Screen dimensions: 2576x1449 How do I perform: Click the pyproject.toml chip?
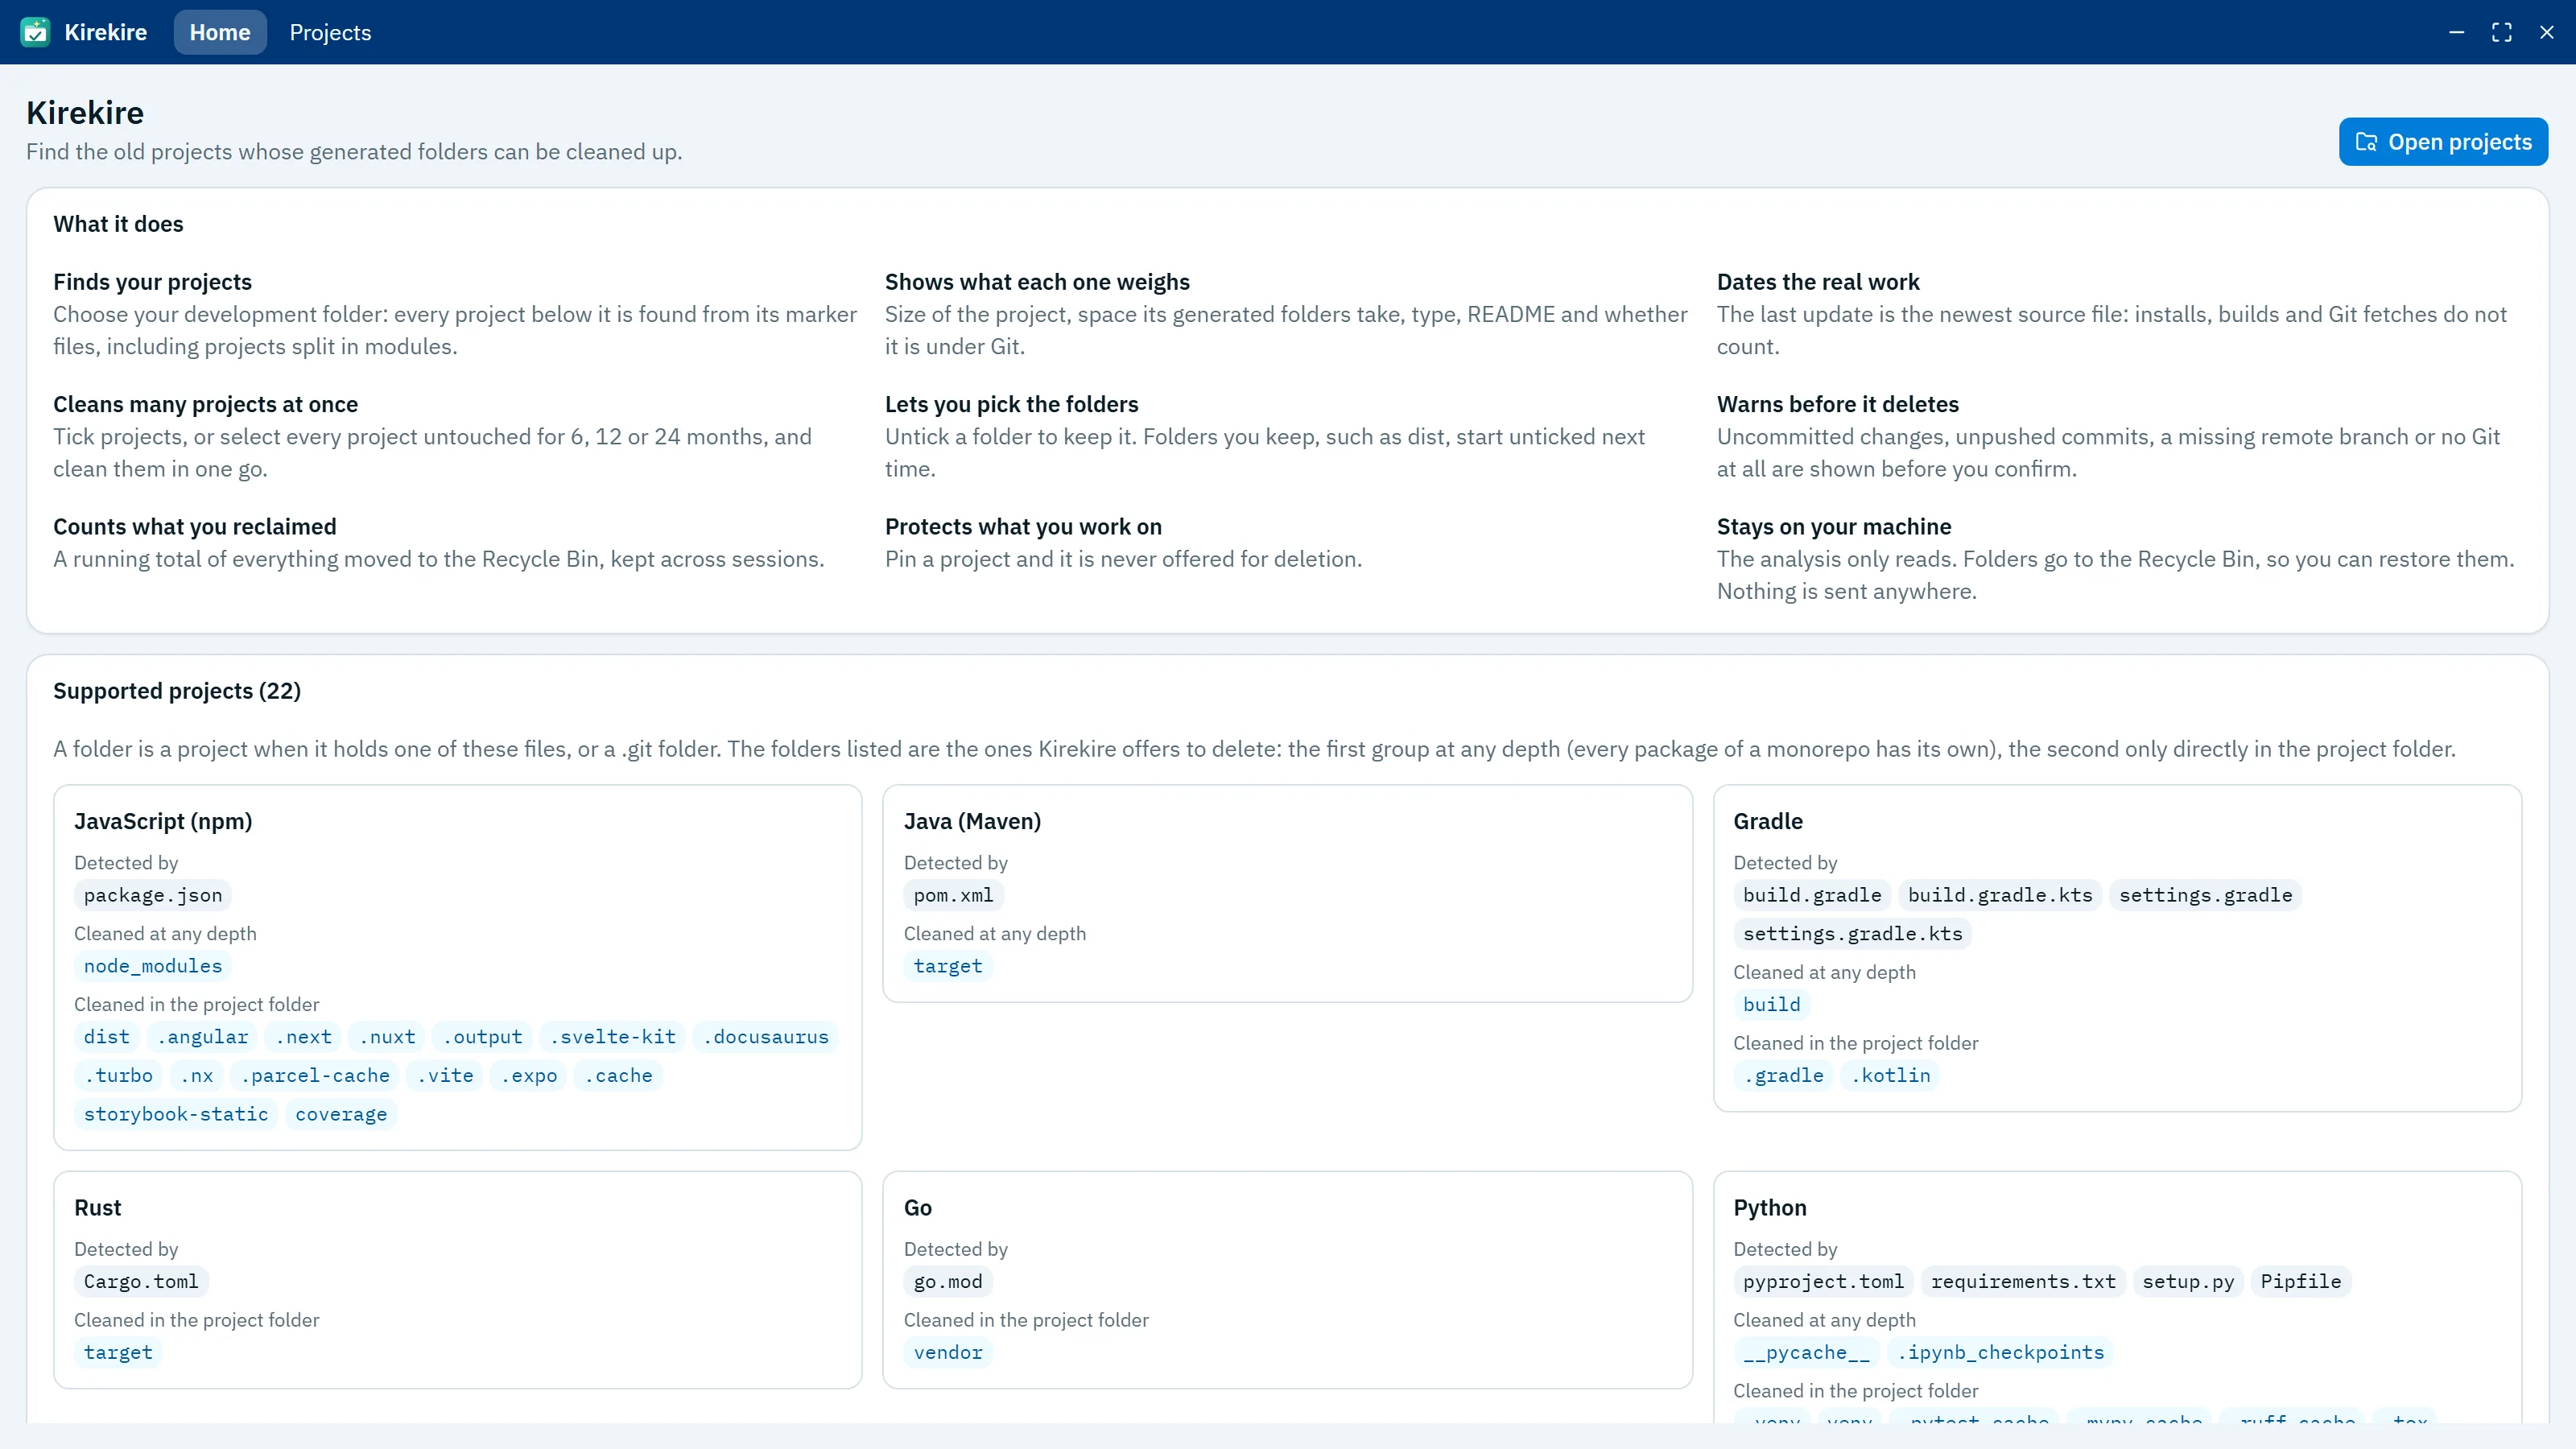[1823, 1282]
